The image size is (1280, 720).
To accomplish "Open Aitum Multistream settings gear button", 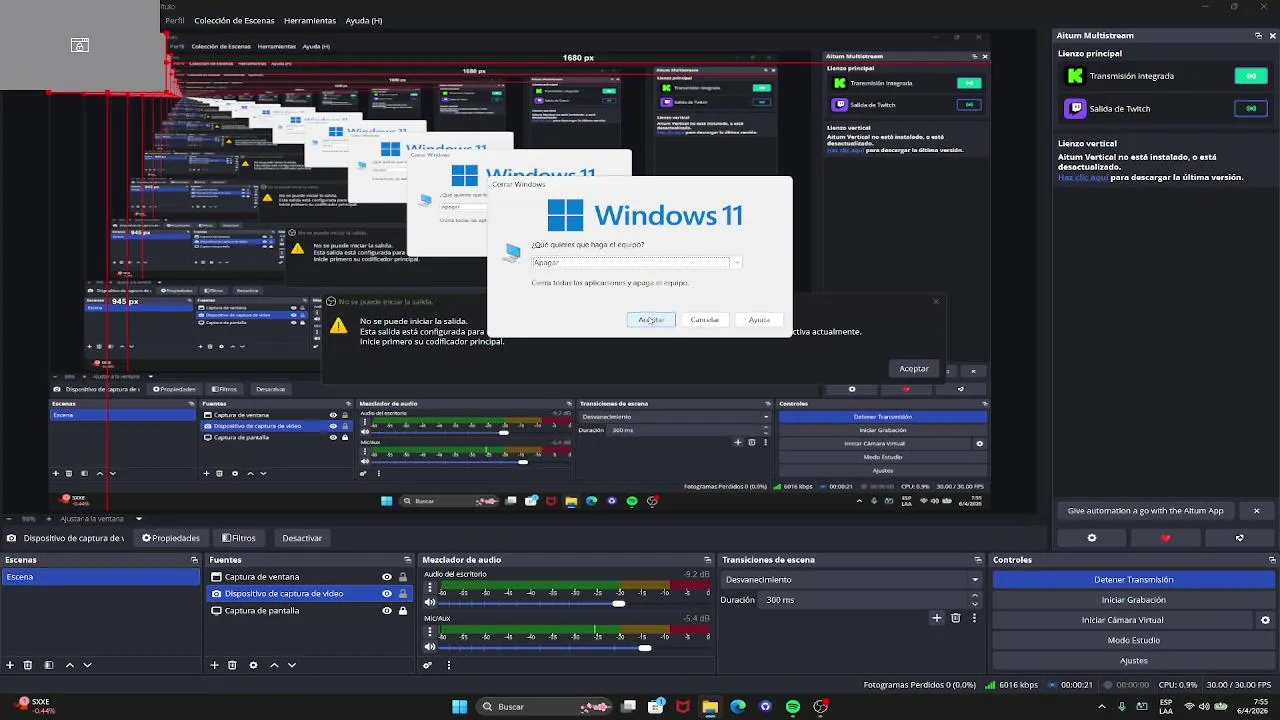I will point(1092,538).
